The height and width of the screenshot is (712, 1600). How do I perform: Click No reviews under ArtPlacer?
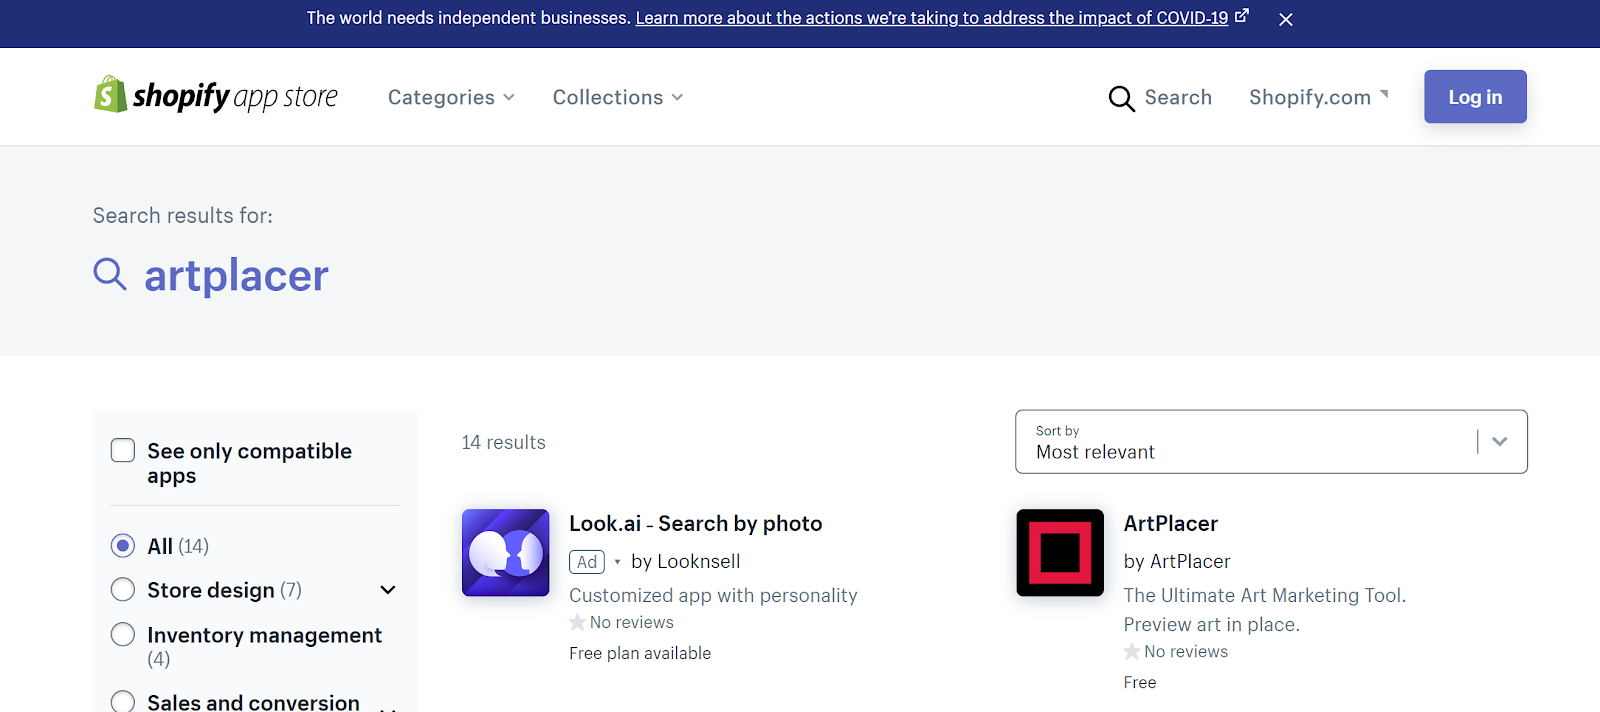click(x=1186, y=651)
